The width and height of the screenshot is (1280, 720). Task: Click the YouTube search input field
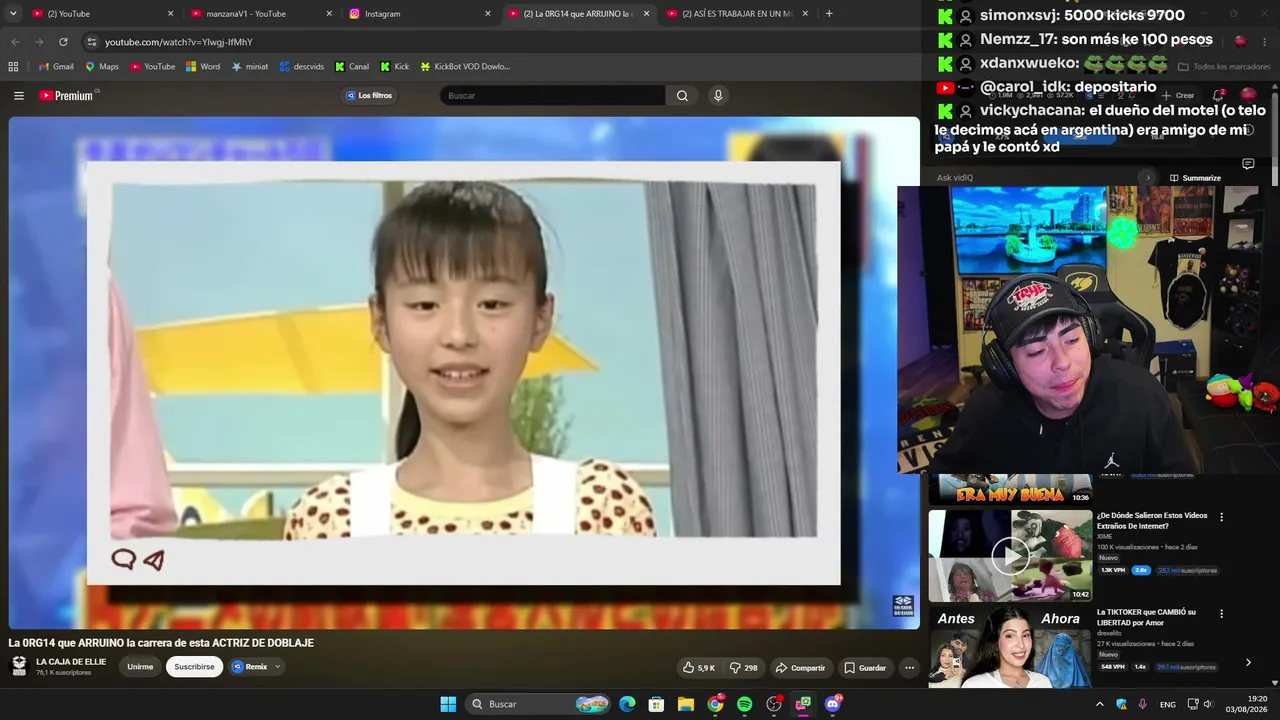click(x=552, y=96)
